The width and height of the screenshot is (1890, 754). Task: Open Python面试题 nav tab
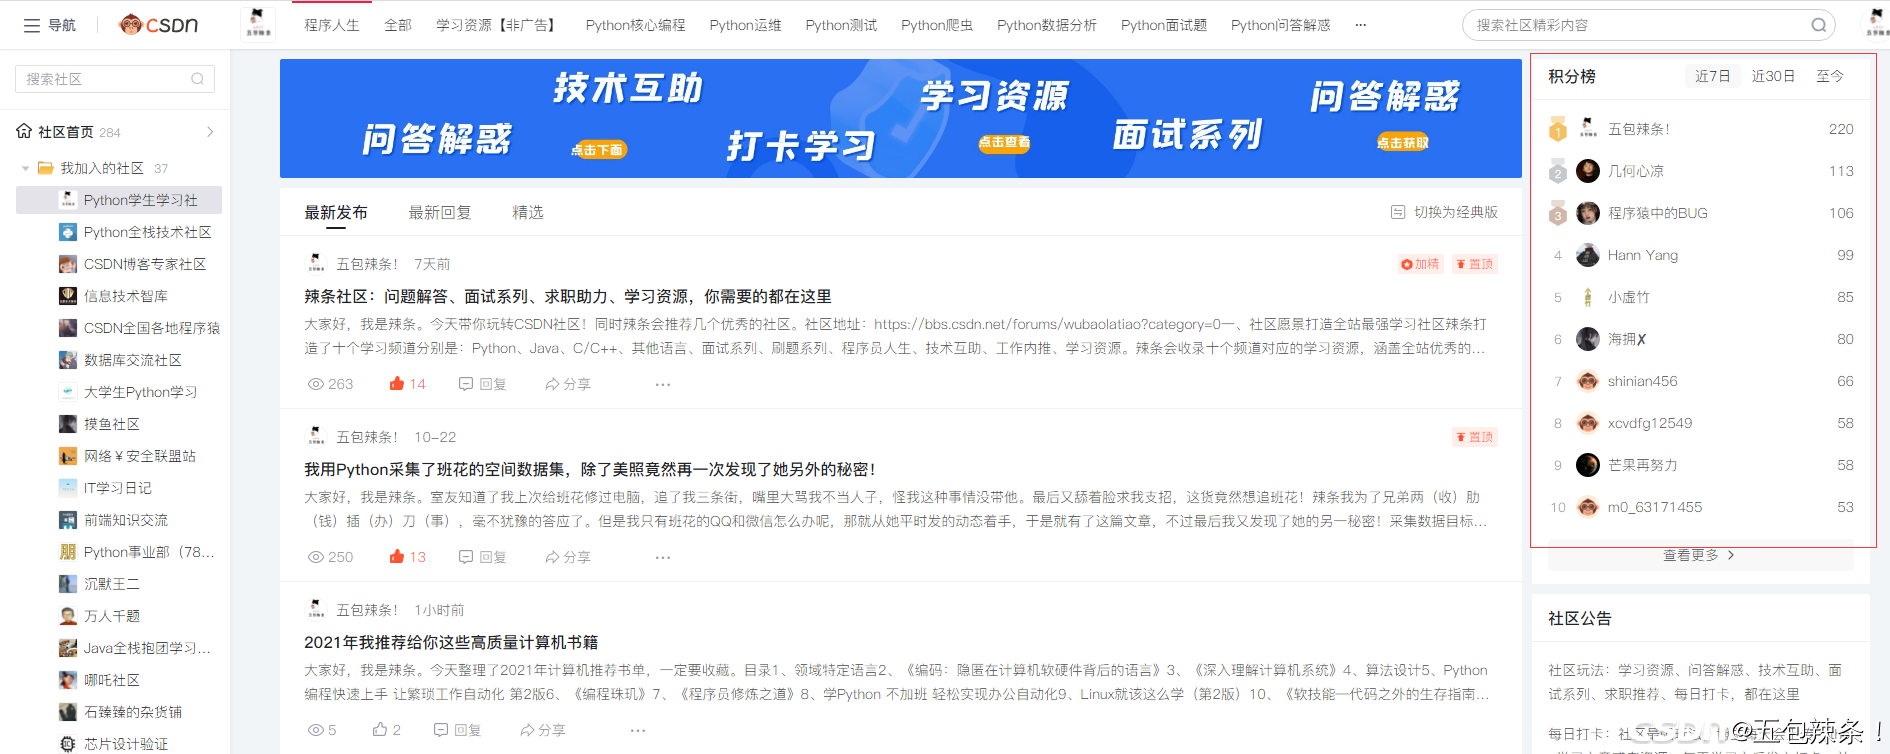coord(1164,25)
